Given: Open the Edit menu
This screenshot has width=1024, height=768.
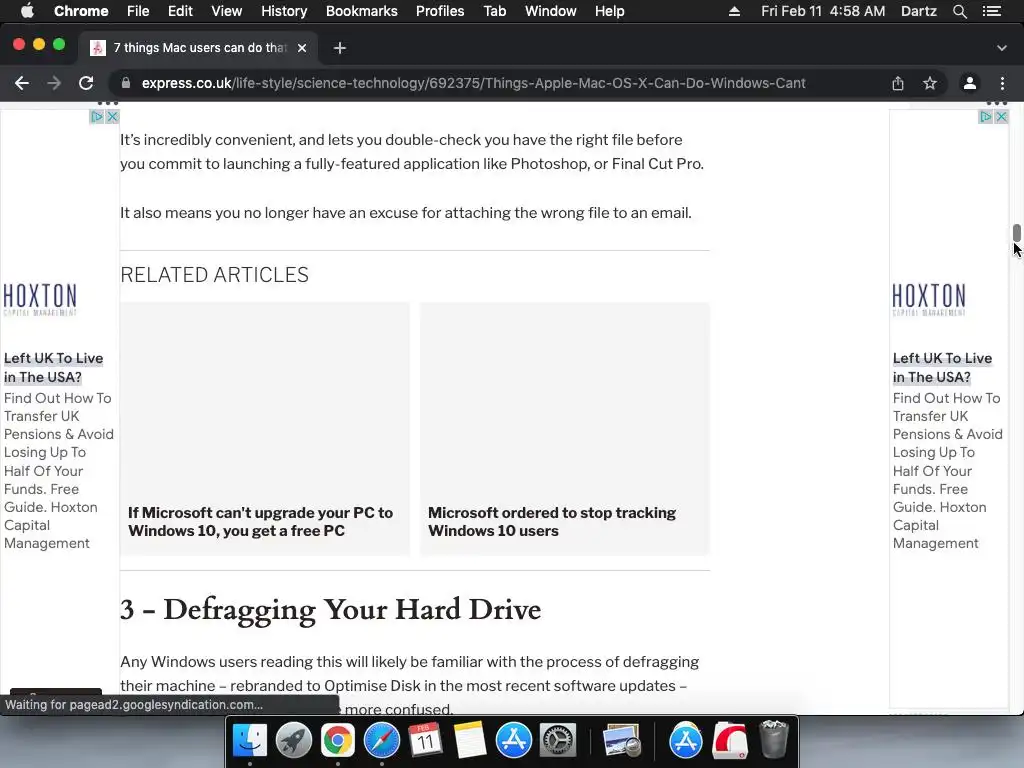Looking at the screenshot, I should click(x=180, y=11).
